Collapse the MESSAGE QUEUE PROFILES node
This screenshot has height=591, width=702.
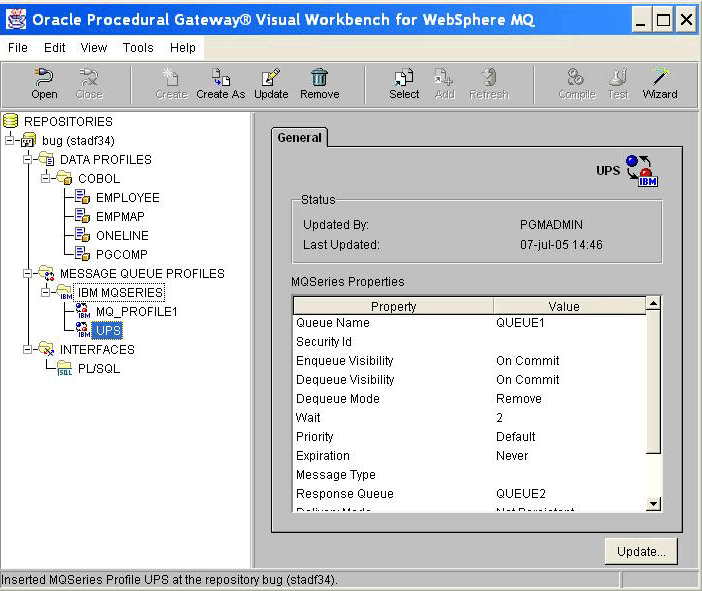pyautogui.click(x=28, y=274)
